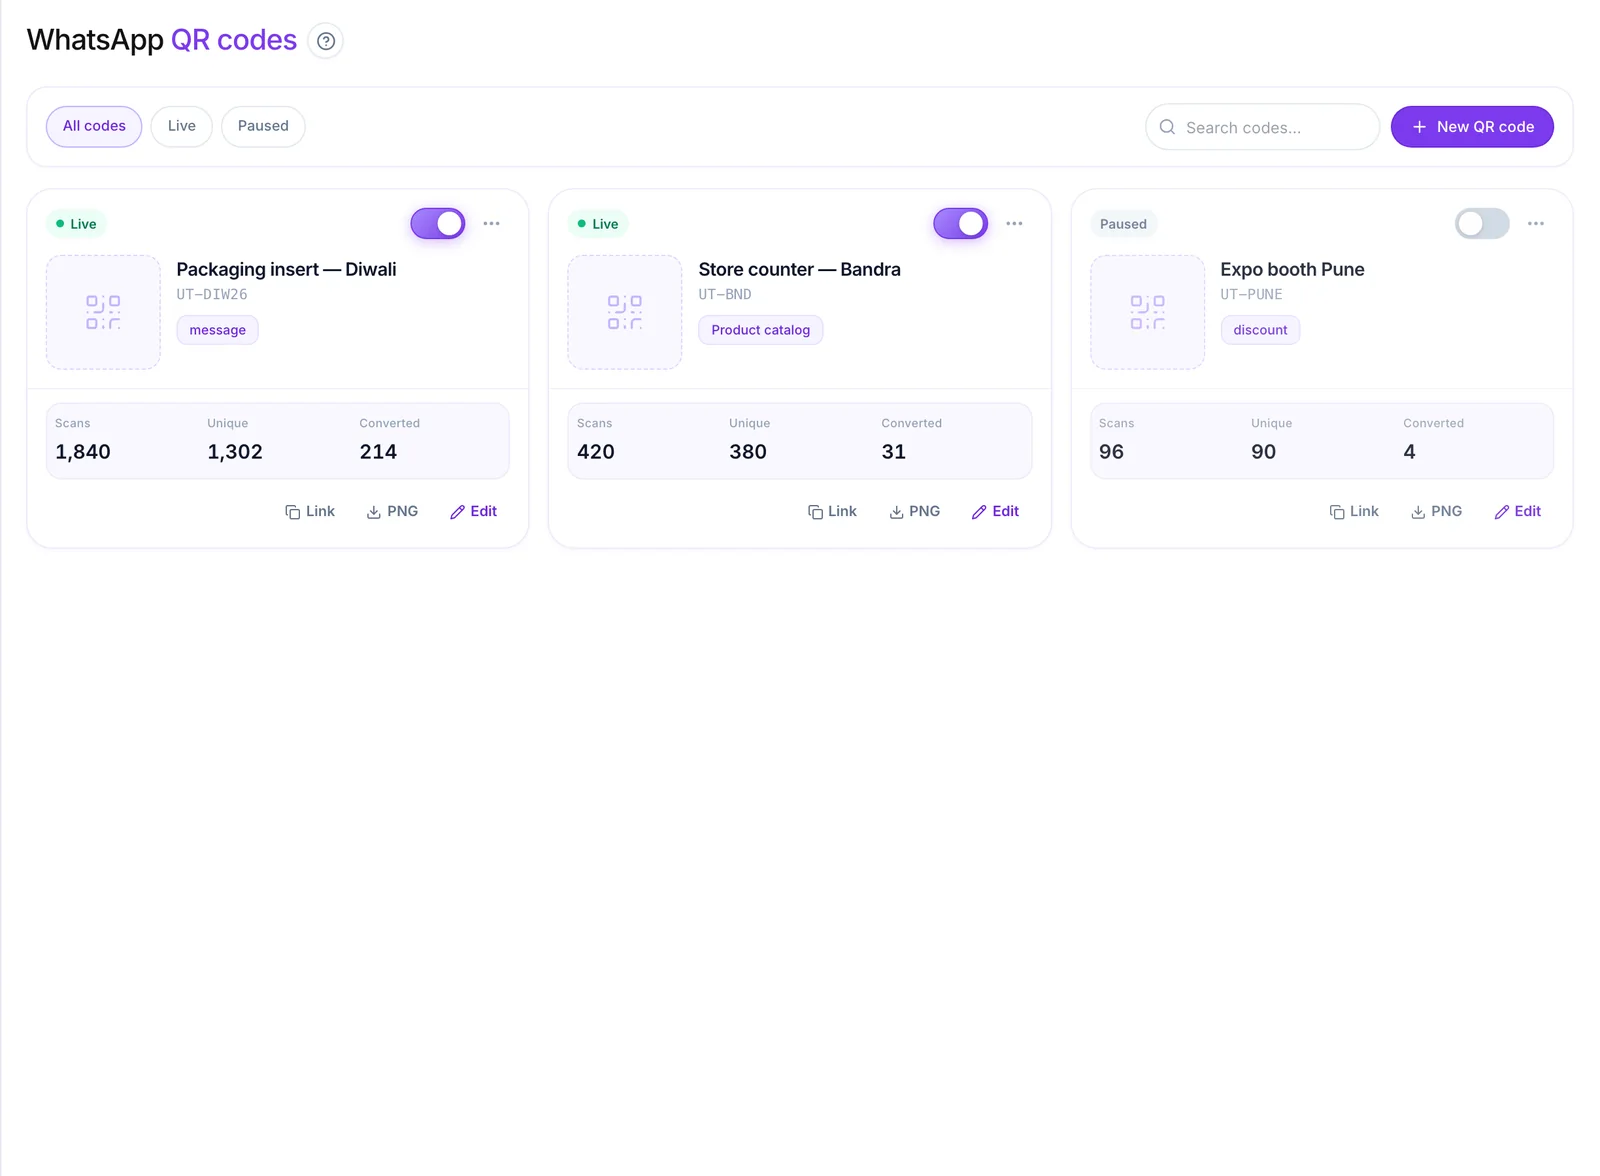Click the Live badge on Diwali card
This screenshot has height=1176, width=1600.
point(76,224)
